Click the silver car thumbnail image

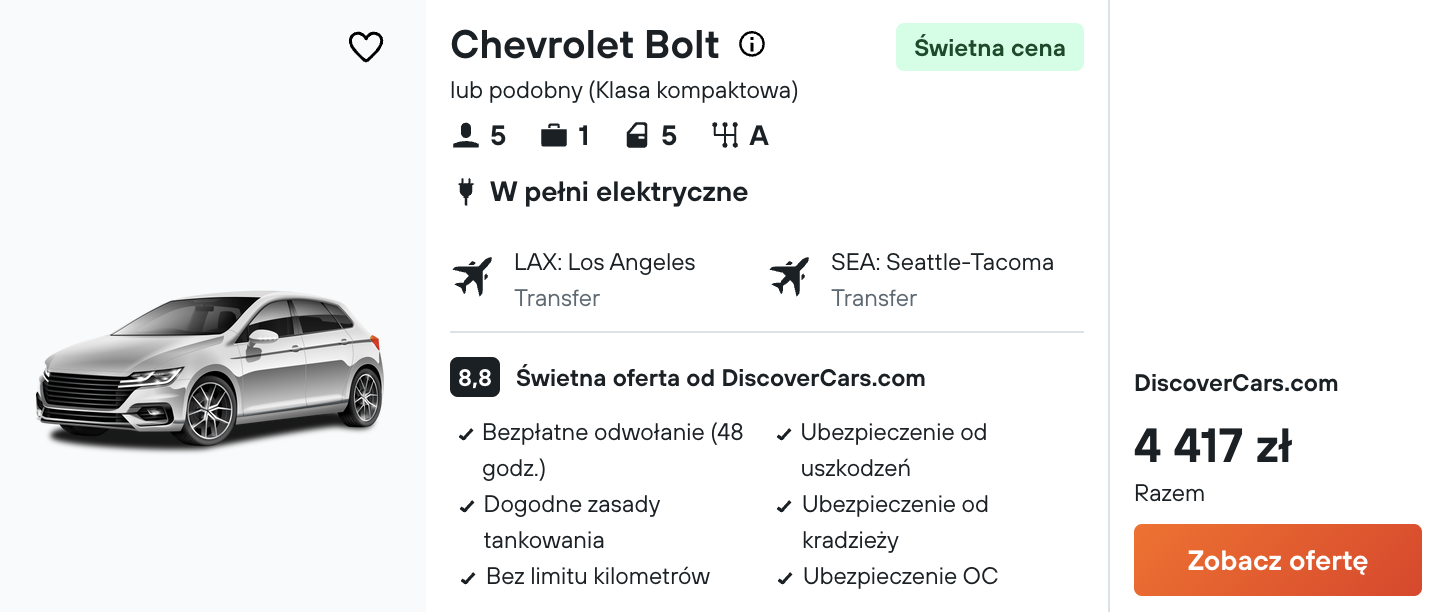click(x=210, y=368)
